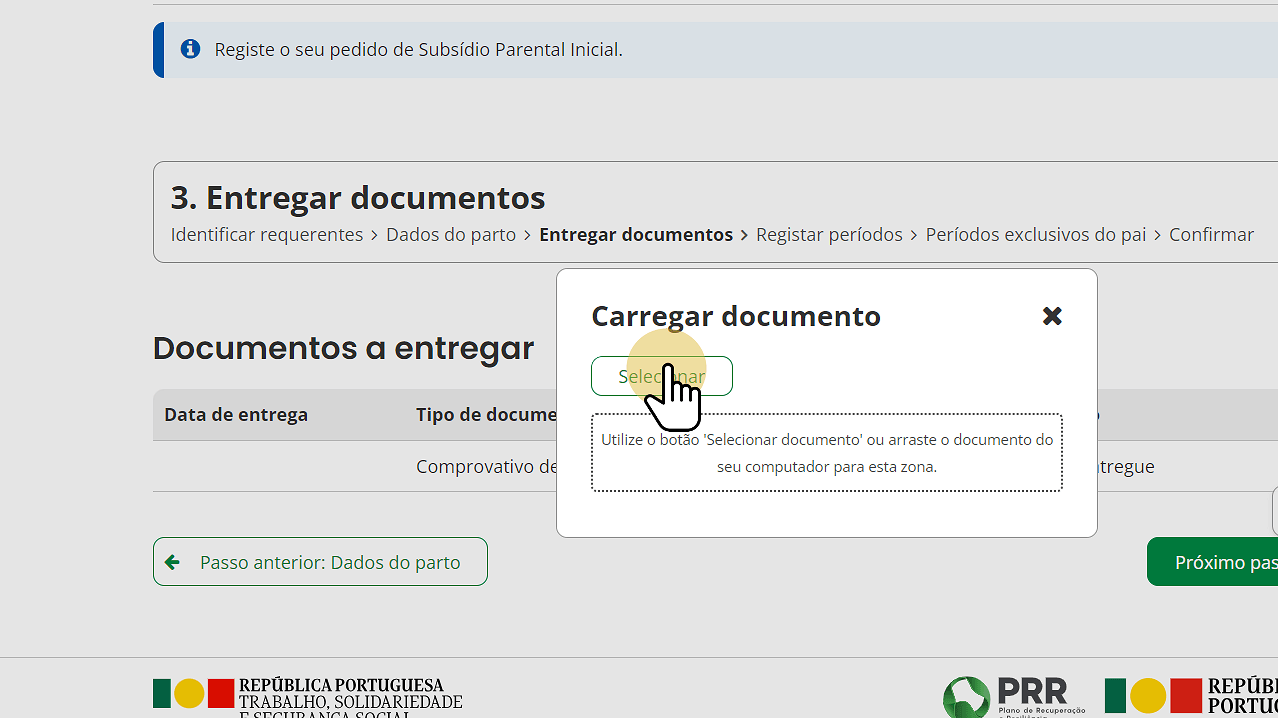Select the Dados do parto breadcrumb step

coord(450,234)
